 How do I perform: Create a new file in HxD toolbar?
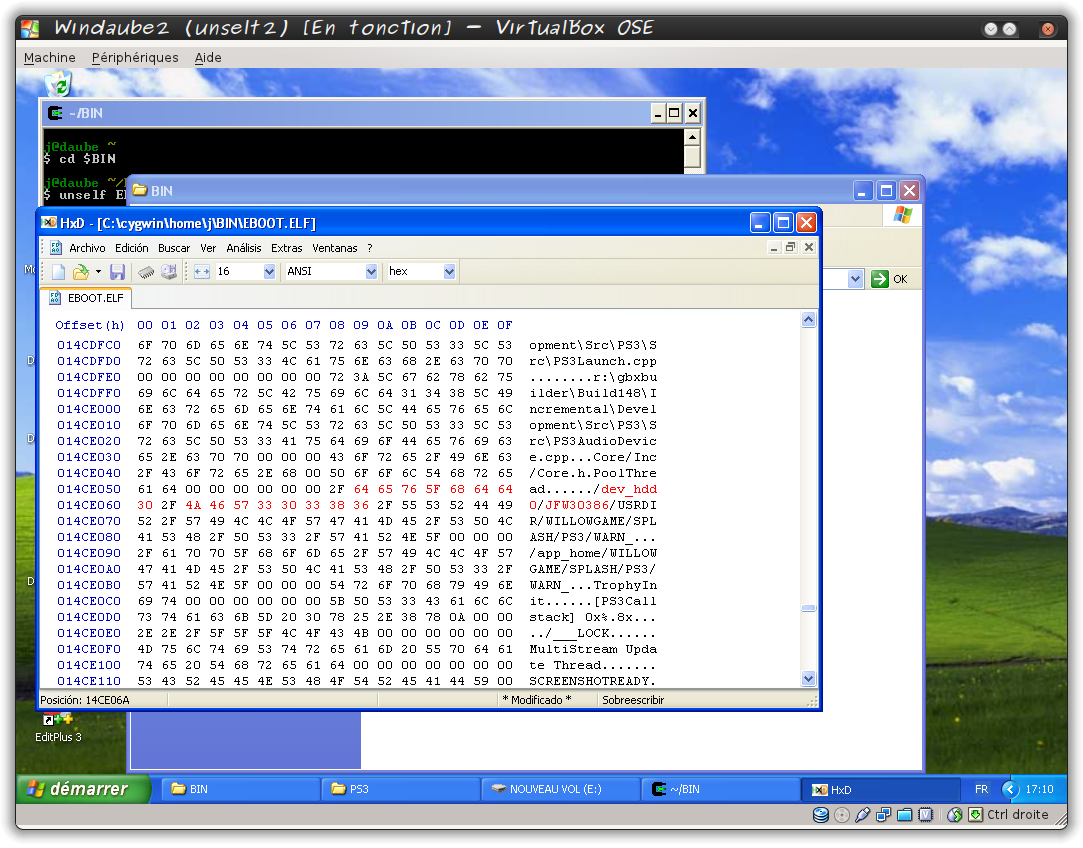point(58,272)
